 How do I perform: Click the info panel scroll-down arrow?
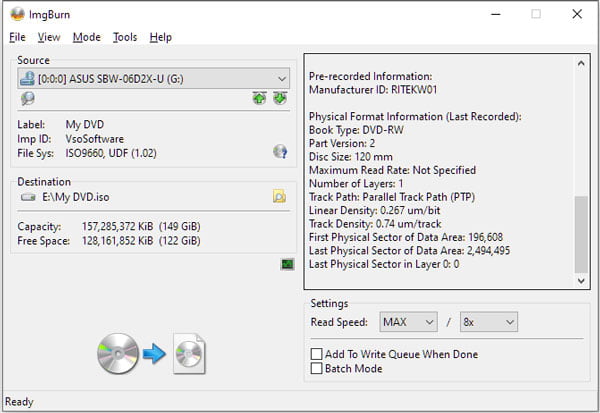pos(581,281)
